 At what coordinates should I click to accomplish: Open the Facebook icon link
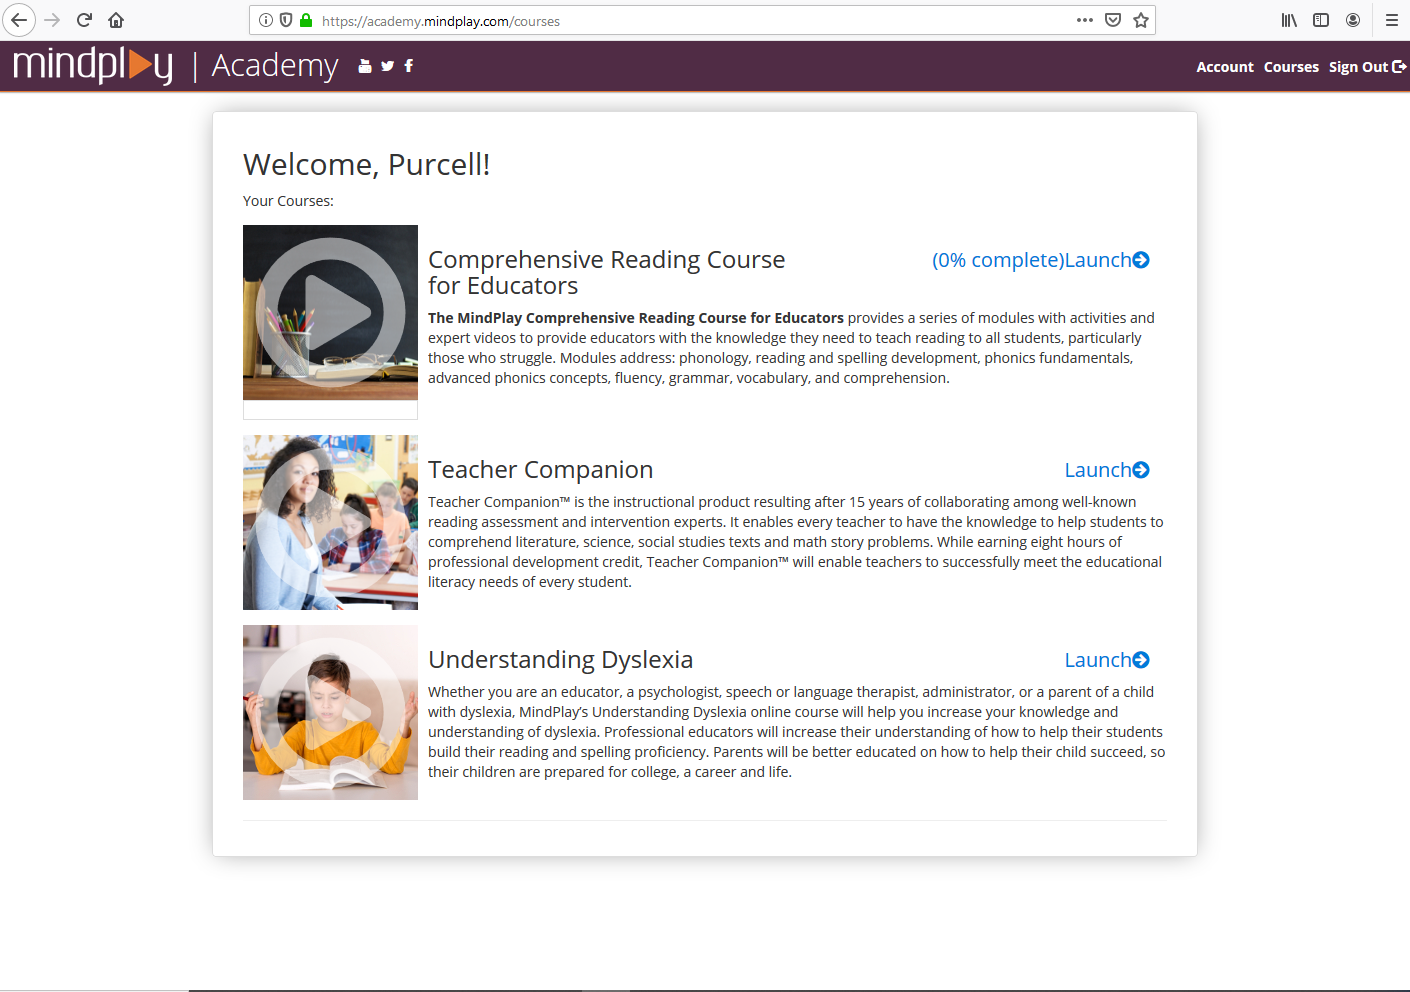point(408,66)
